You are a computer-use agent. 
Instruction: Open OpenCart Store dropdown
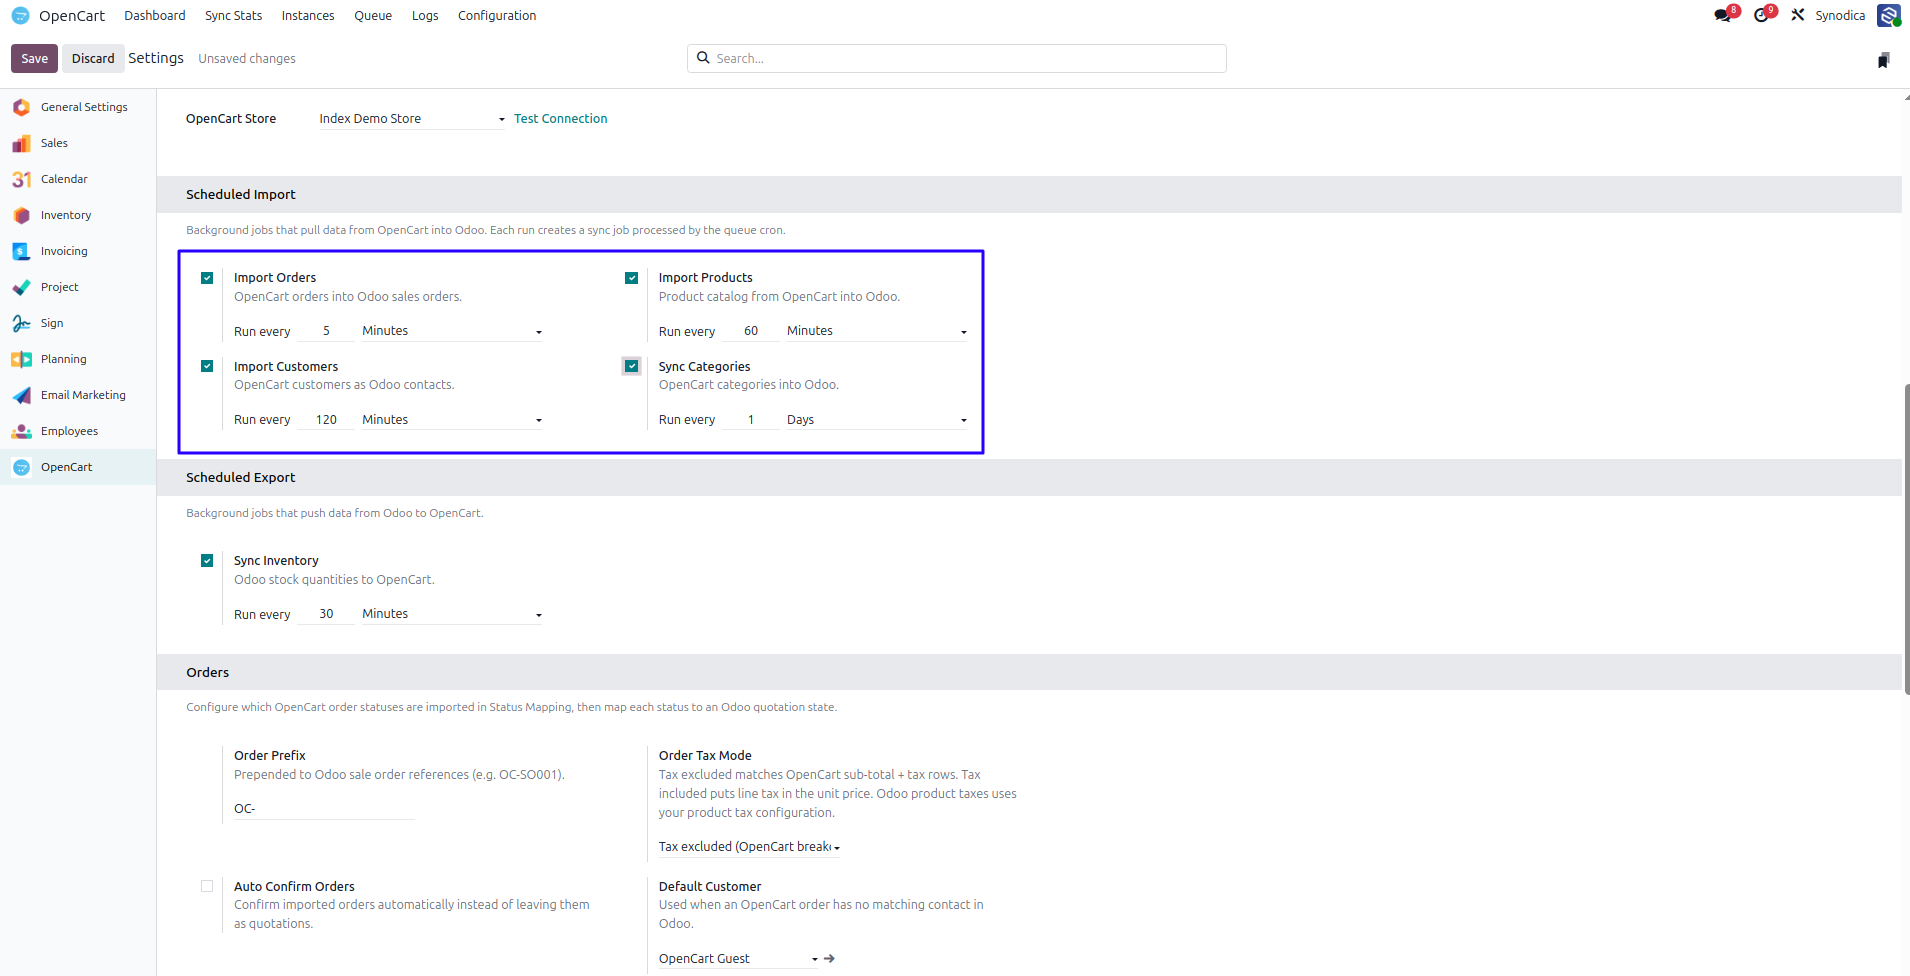pos(412,119)
